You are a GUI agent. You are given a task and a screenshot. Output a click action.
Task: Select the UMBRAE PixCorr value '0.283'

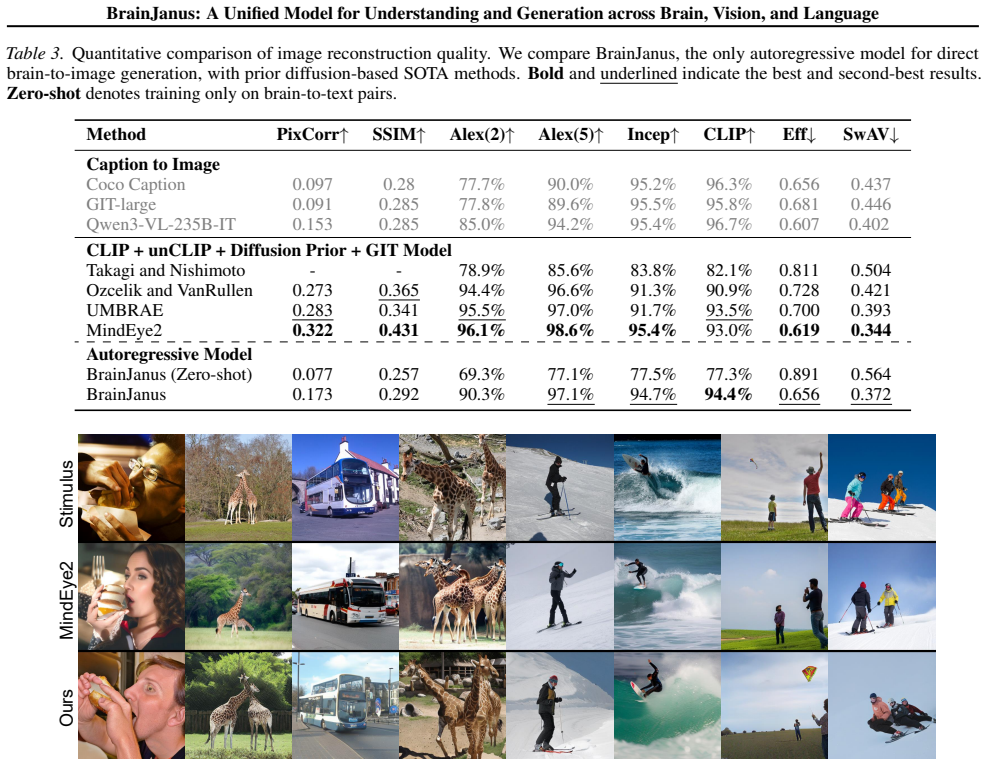tap(312, 310)
